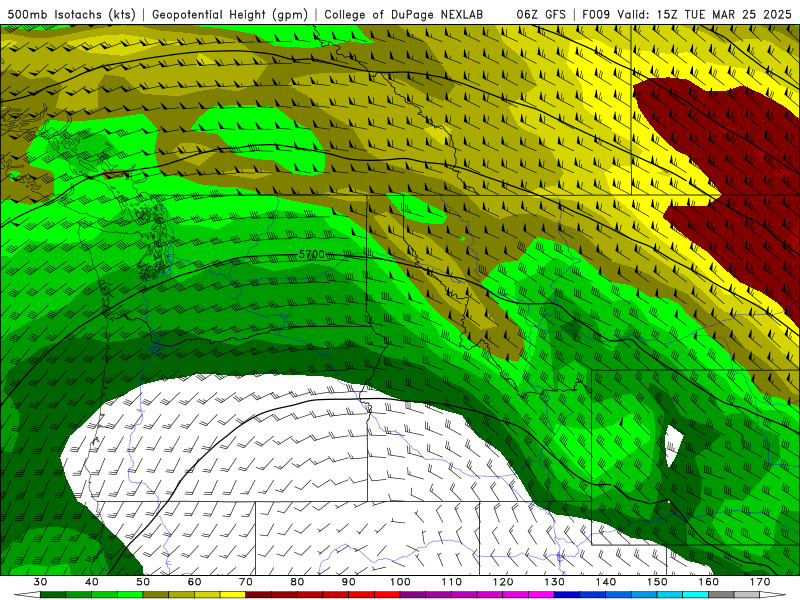Image resolution: width=800 pixels, height=600 pixels.
Task: Click the '50' value on the color scale
Action: [x=143, y=582]
